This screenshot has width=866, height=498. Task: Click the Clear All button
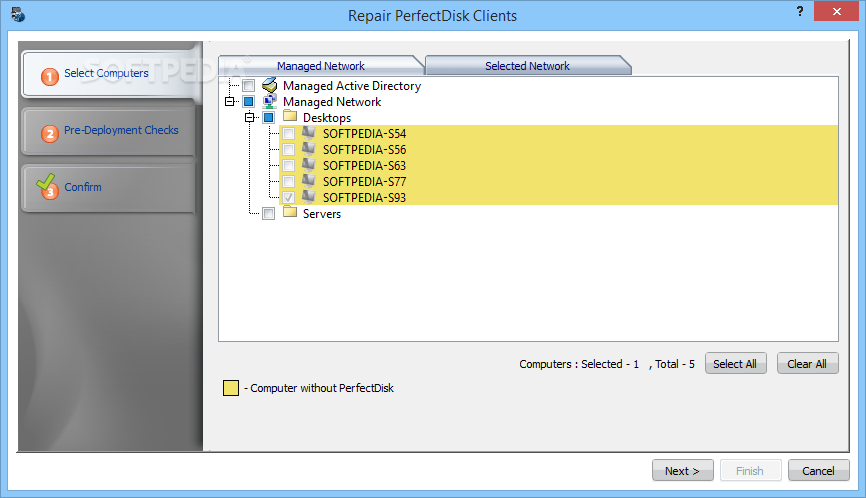807,363
